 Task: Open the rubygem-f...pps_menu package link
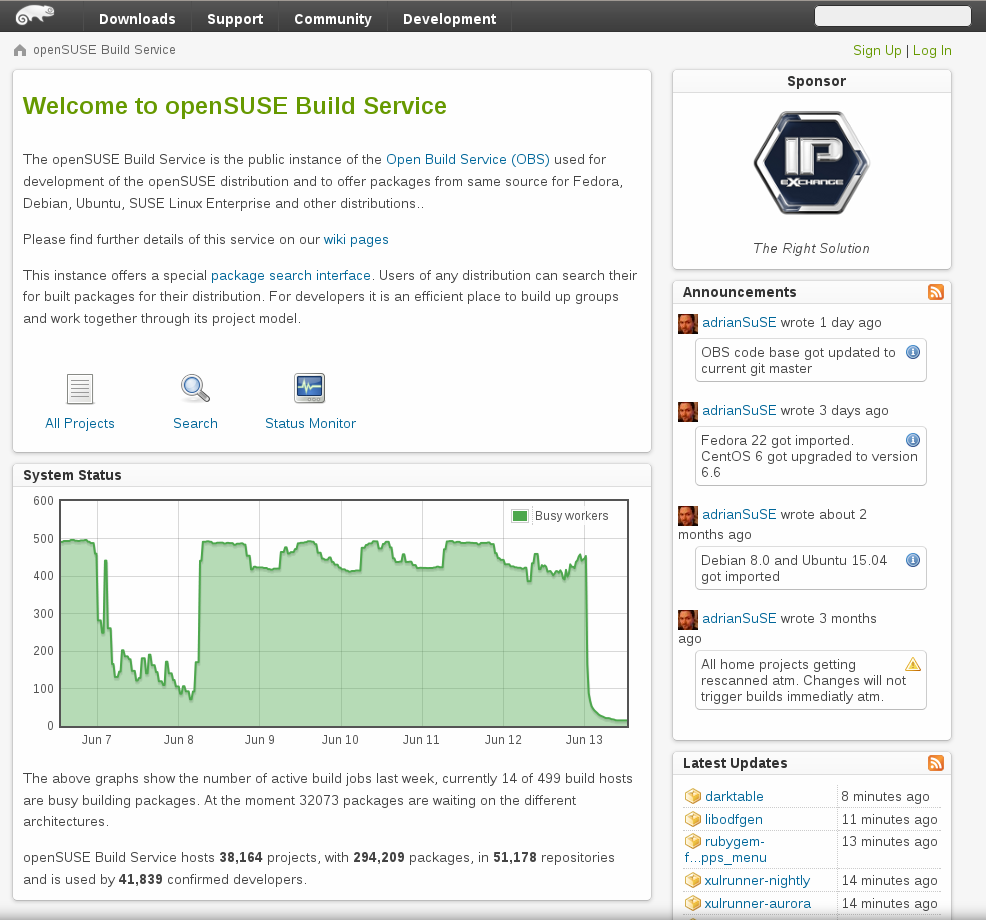point(726,849)
